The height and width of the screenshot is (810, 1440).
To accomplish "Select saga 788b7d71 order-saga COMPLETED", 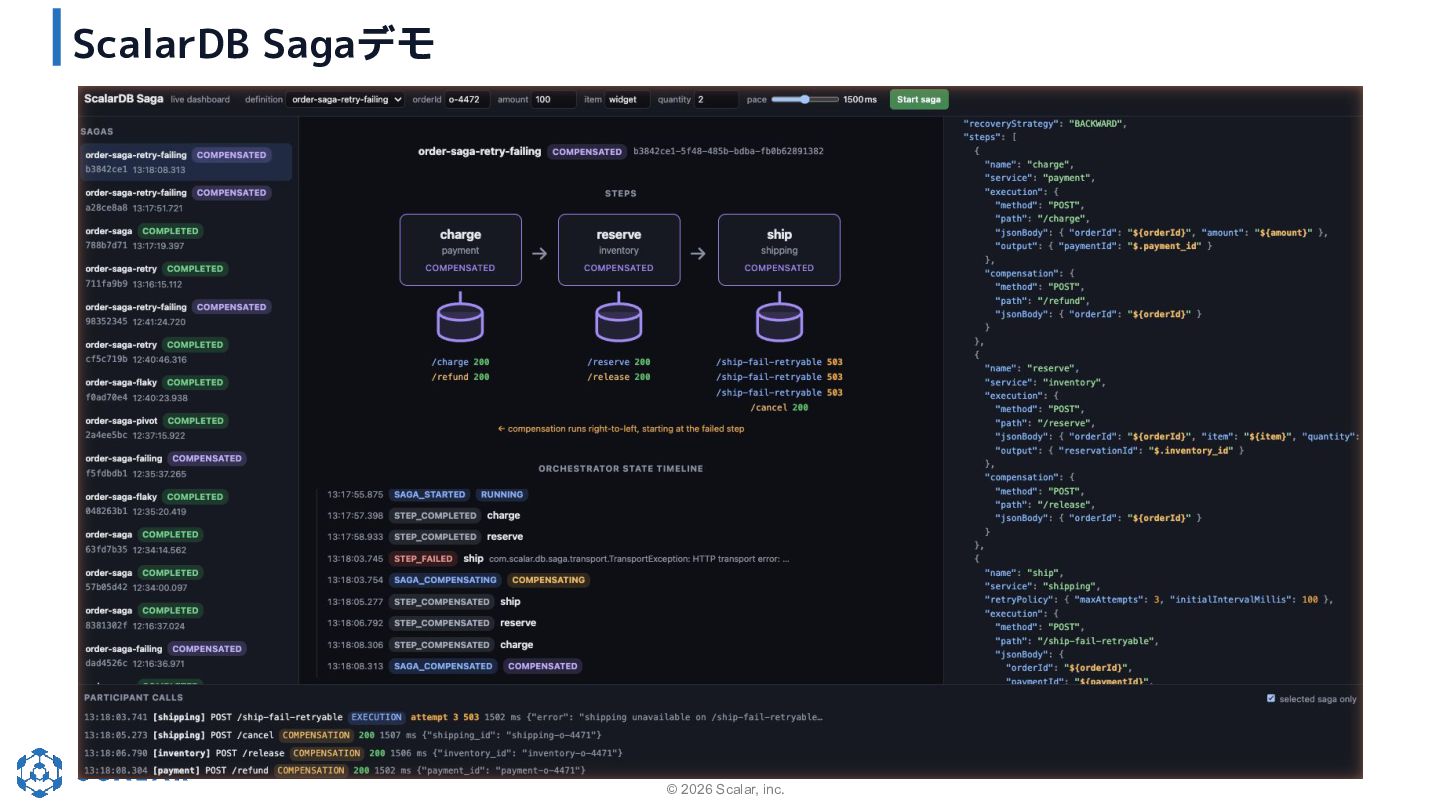I will 186,238.
